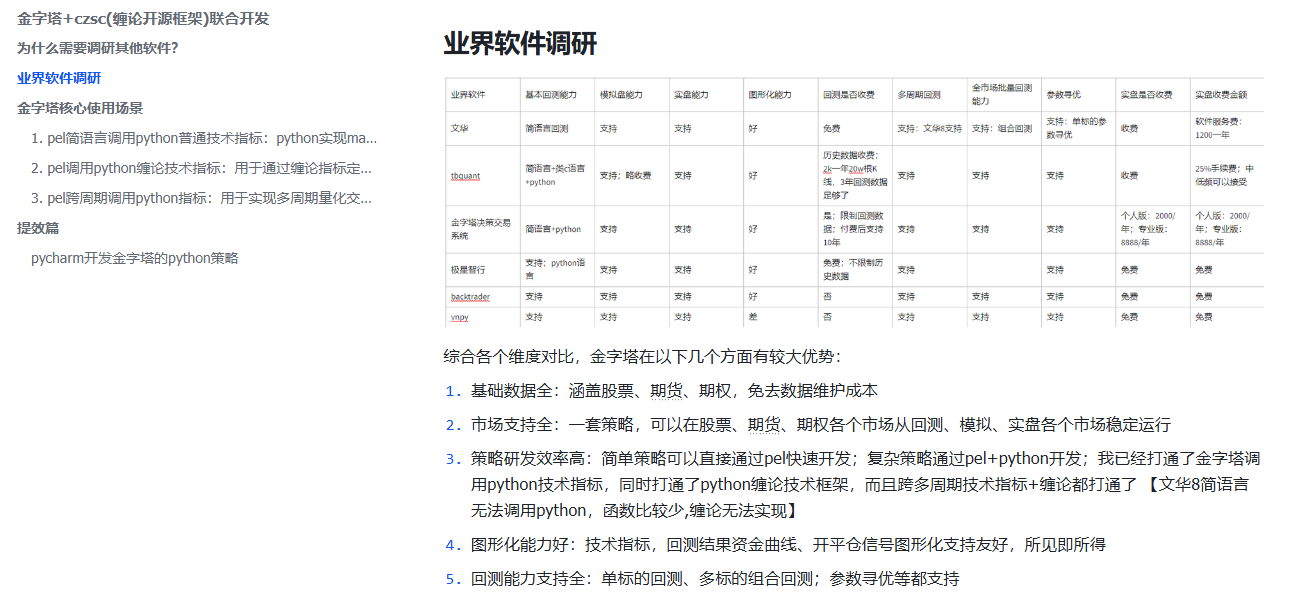Click the '支持：组合回测' cell

point(1004,128)
